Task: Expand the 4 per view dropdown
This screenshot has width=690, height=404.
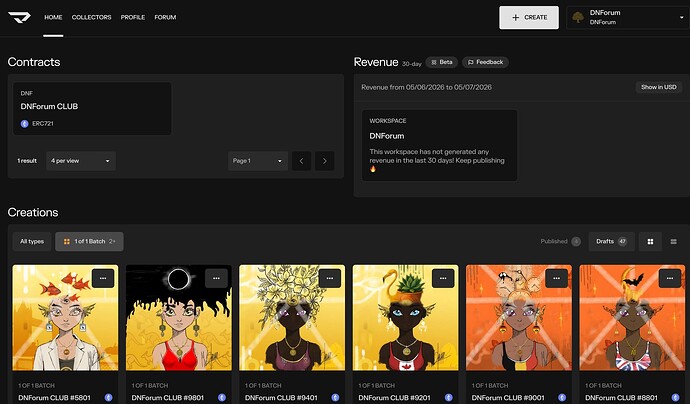Action: click(x=81, y=161)
